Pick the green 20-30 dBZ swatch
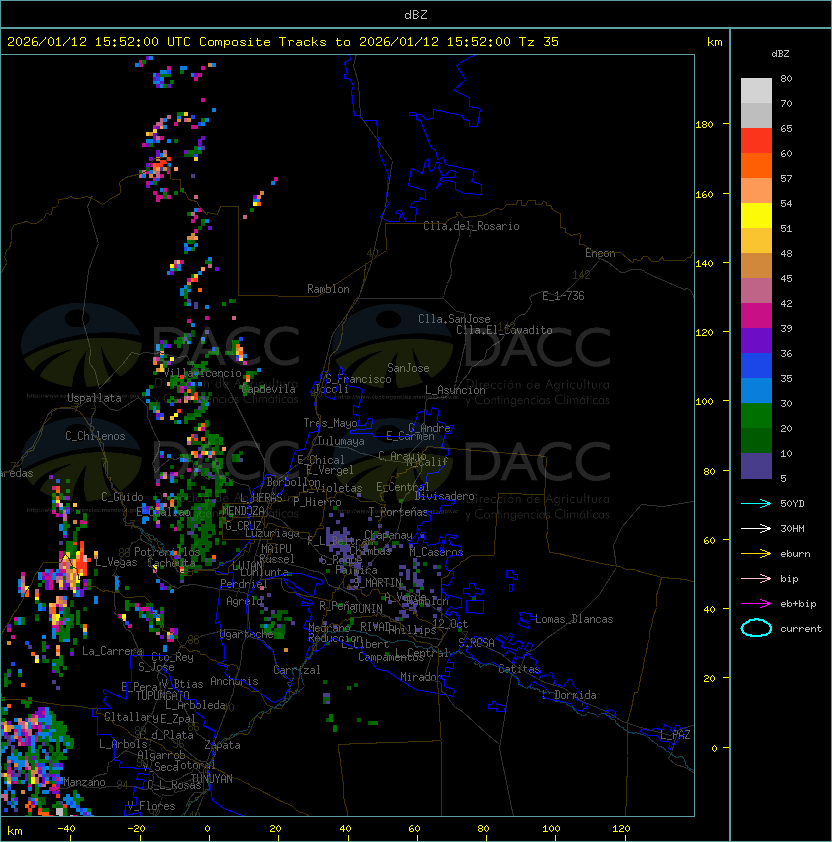The height and width of the screenshot is (842, 832). (756, 415)
